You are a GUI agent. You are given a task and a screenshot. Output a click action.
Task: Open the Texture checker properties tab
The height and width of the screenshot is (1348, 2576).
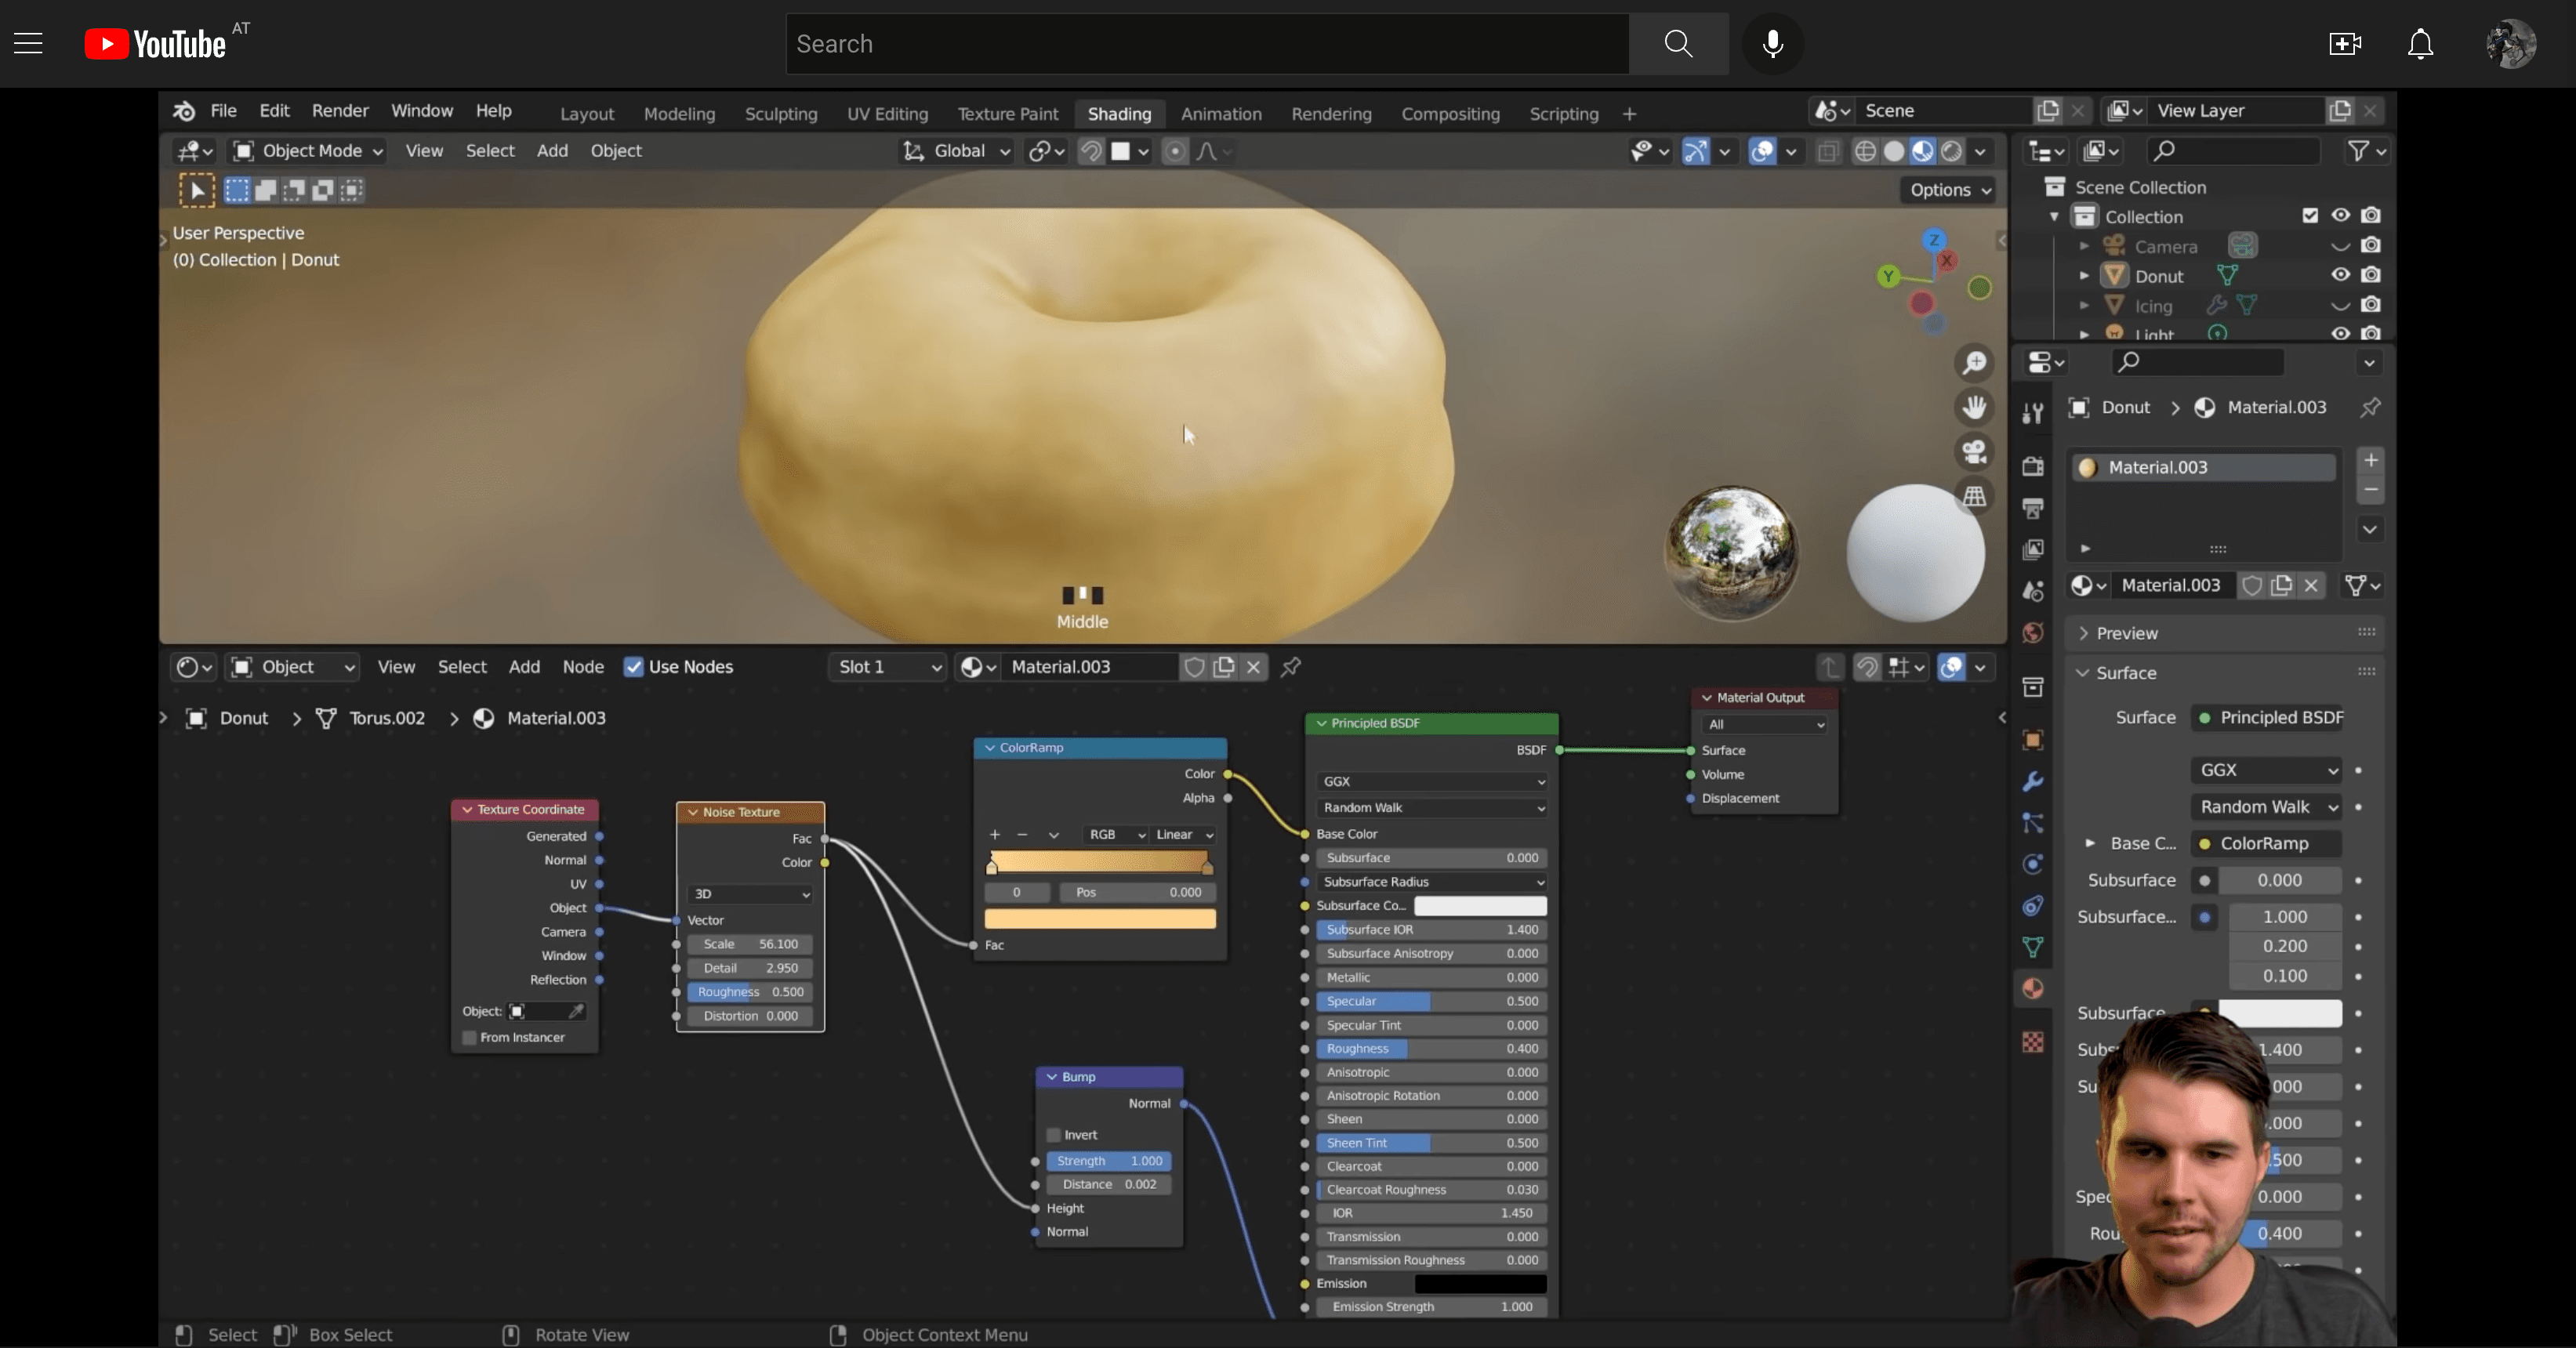click(x=2033, y=1042)
